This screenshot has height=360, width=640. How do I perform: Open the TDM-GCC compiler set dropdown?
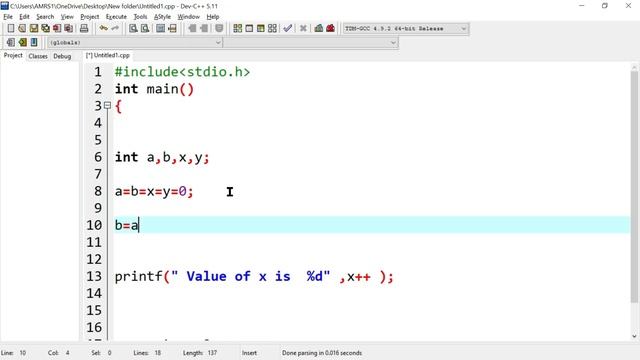point(406,29)
